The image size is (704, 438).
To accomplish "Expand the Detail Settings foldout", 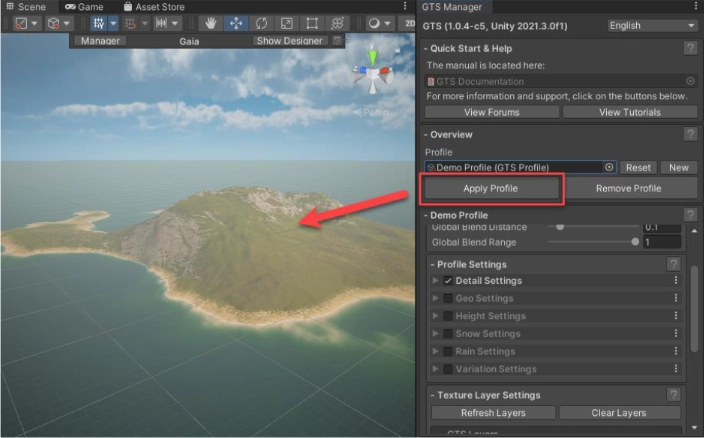I will coord(435,280).
